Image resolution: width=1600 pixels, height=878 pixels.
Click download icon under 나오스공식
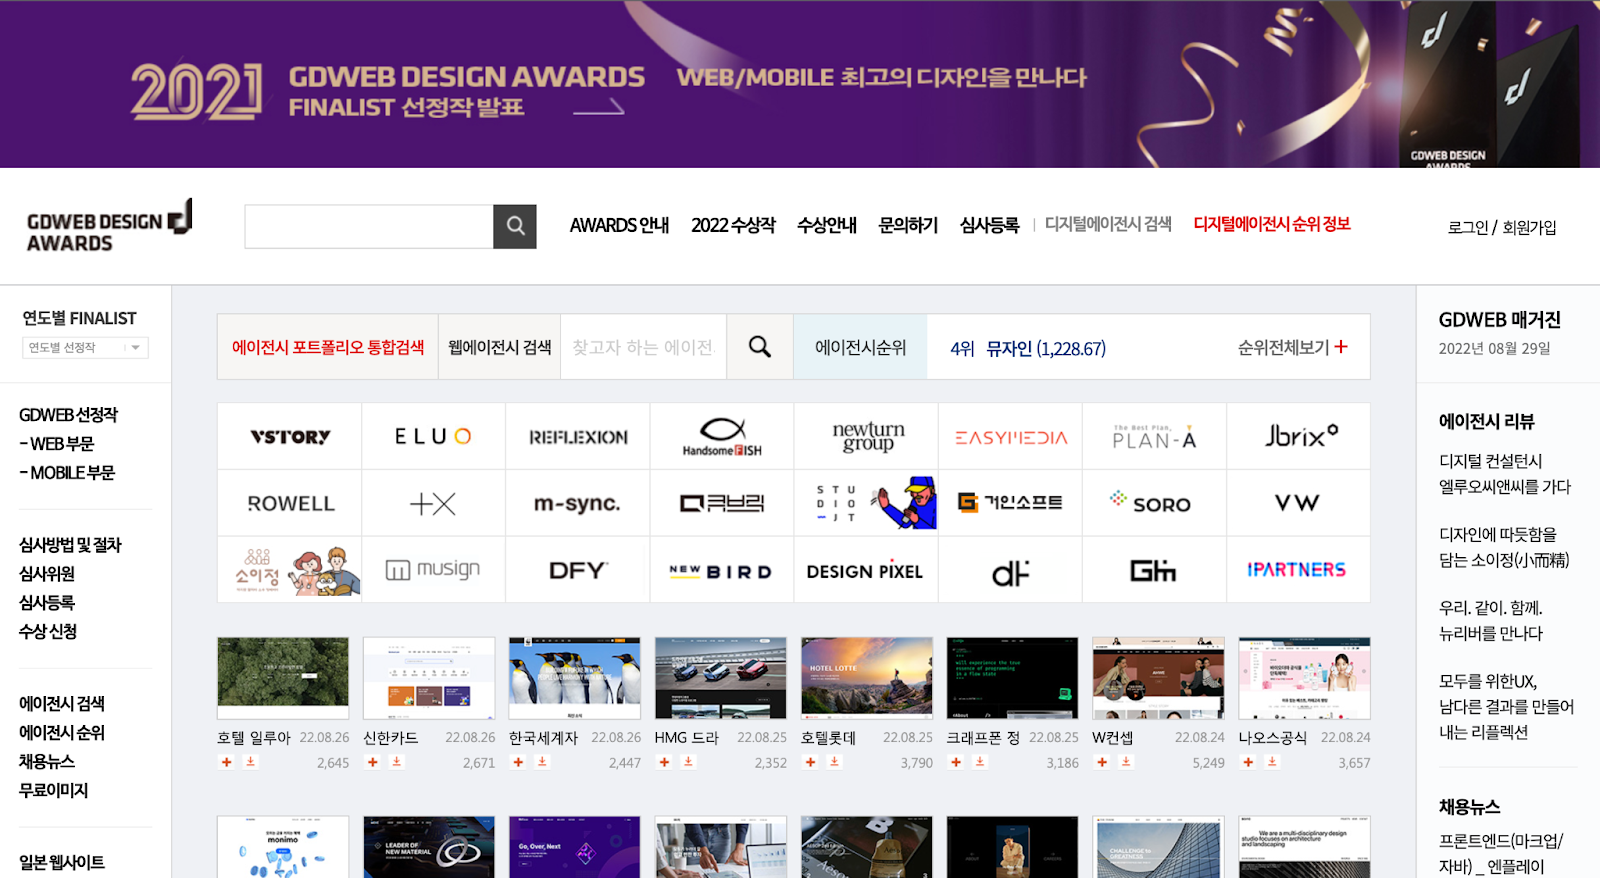click(x=1273, y=762)
